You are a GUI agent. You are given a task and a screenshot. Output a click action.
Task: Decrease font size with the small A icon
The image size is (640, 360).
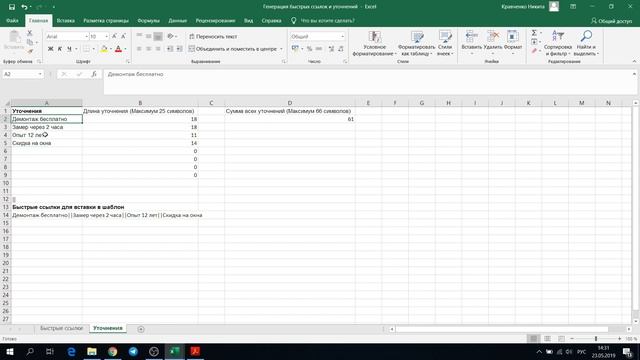123,36
